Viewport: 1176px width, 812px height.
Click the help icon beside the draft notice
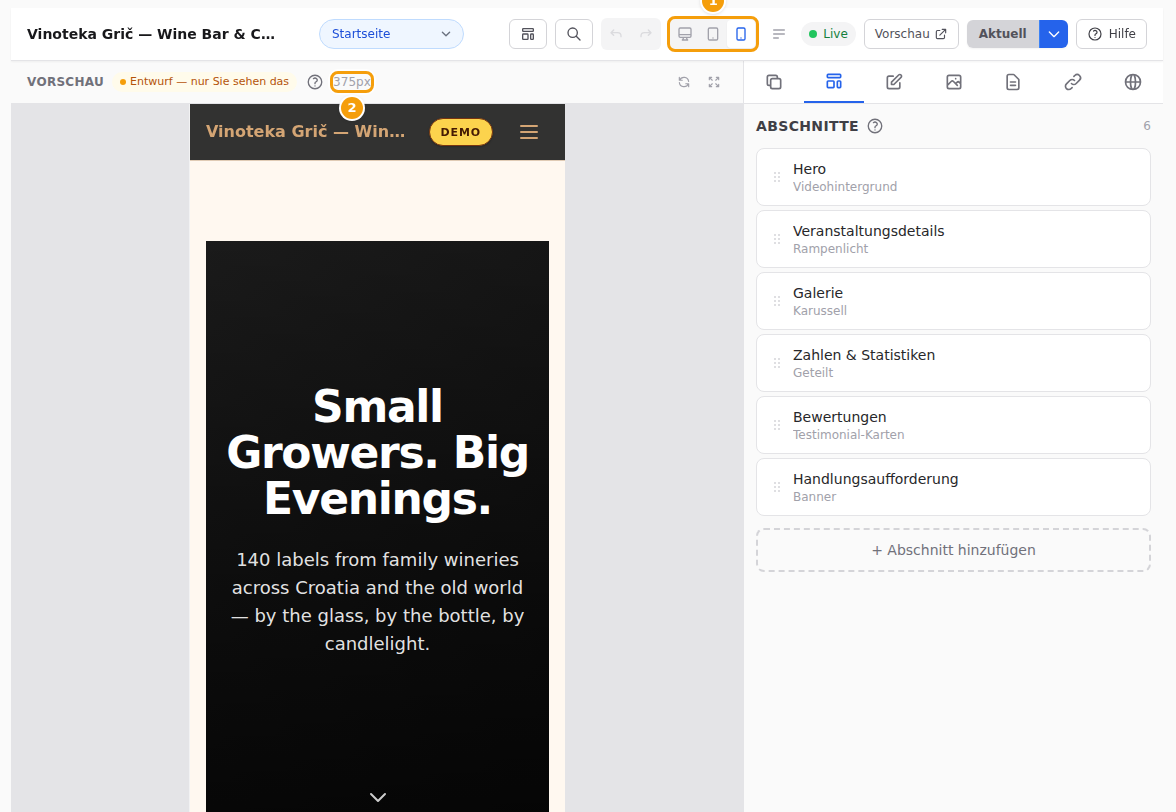(x=315, y=82)
